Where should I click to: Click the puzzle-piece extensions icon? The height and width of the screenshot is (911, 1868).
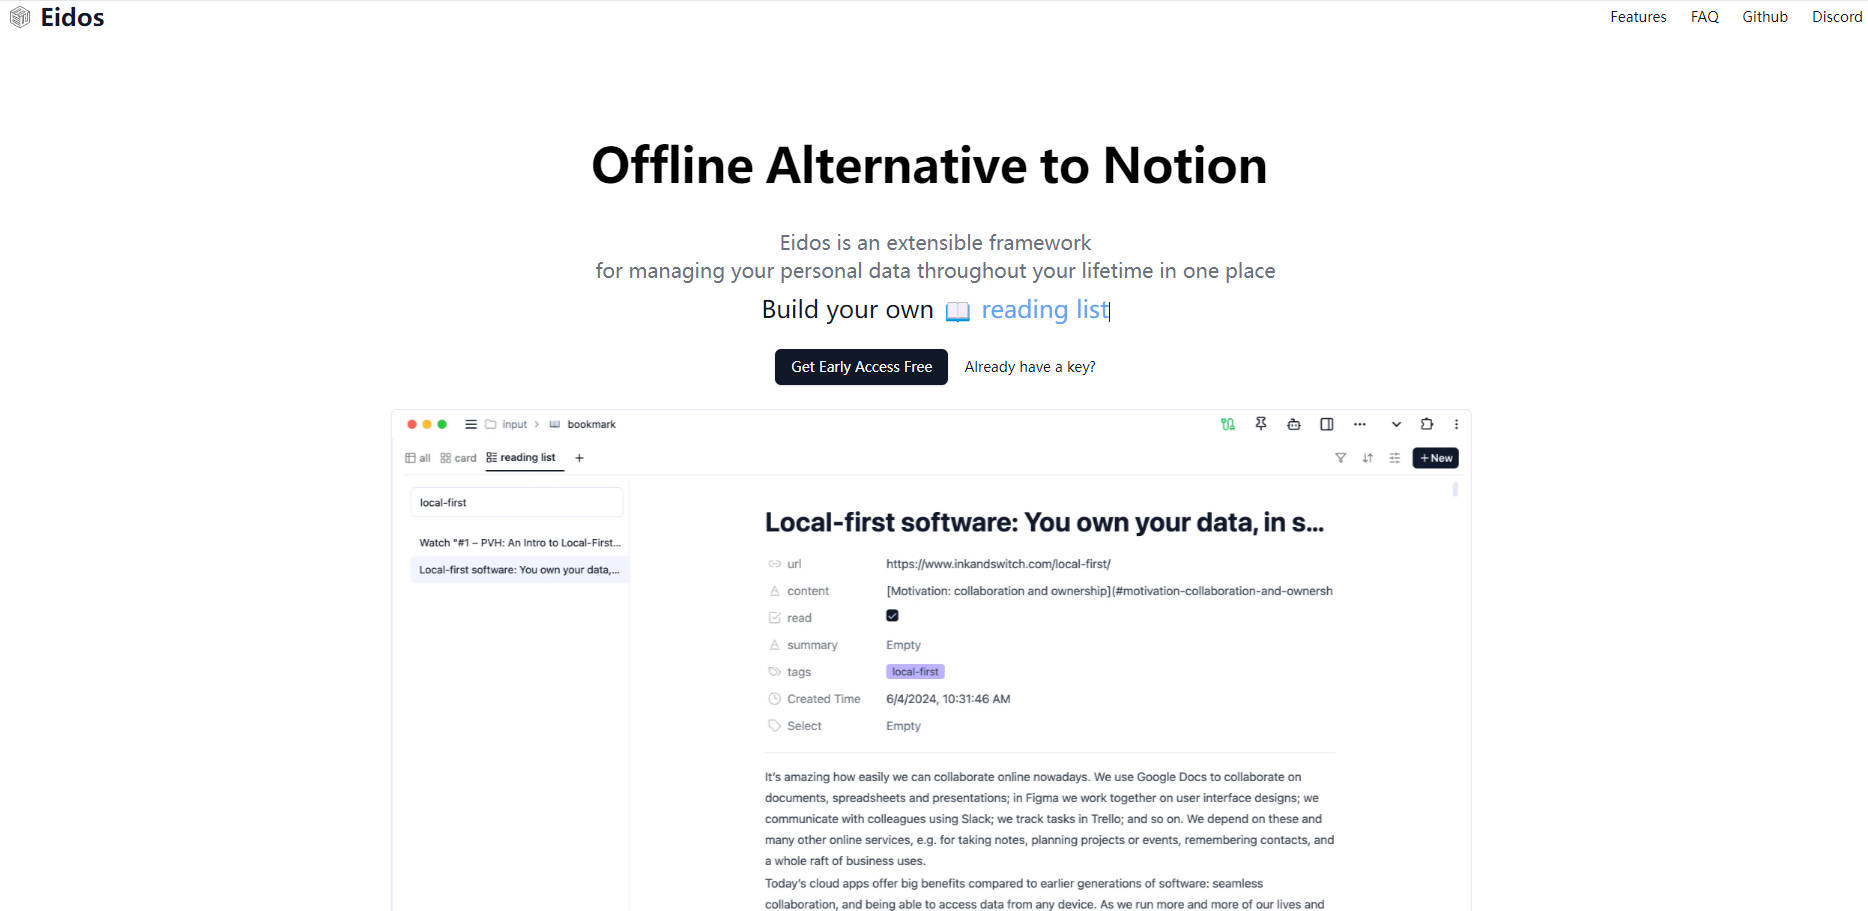[x=1427, y=424]
